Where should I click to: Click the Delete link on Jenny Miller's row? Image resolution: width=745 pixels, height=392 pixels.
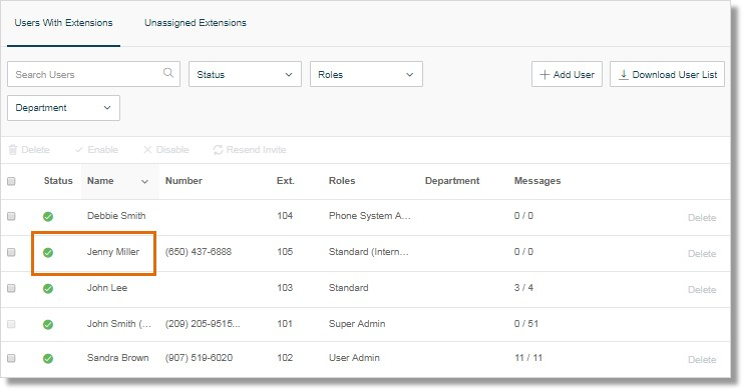(702, 254)
